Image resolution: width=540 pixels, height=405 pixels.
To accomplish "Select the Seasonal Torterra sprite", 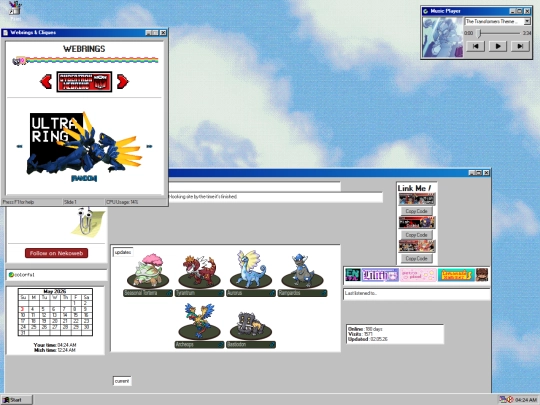I will [148, 271].
